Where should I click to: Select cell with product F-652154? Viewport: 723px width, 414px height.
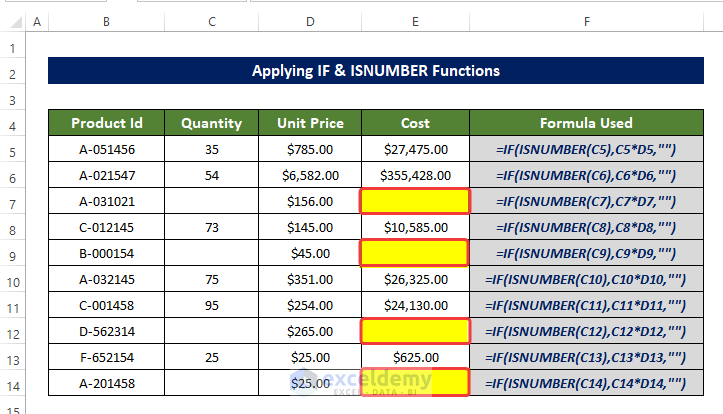coord(107,357)
